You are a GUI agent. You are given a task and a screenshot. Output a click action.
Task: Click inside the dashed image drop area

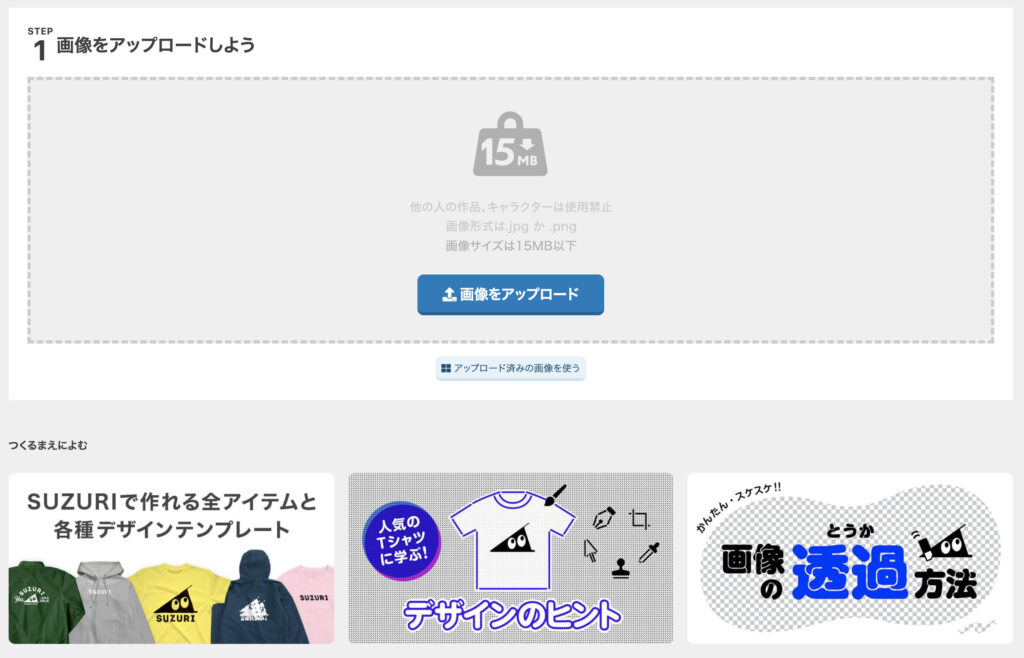511,210
